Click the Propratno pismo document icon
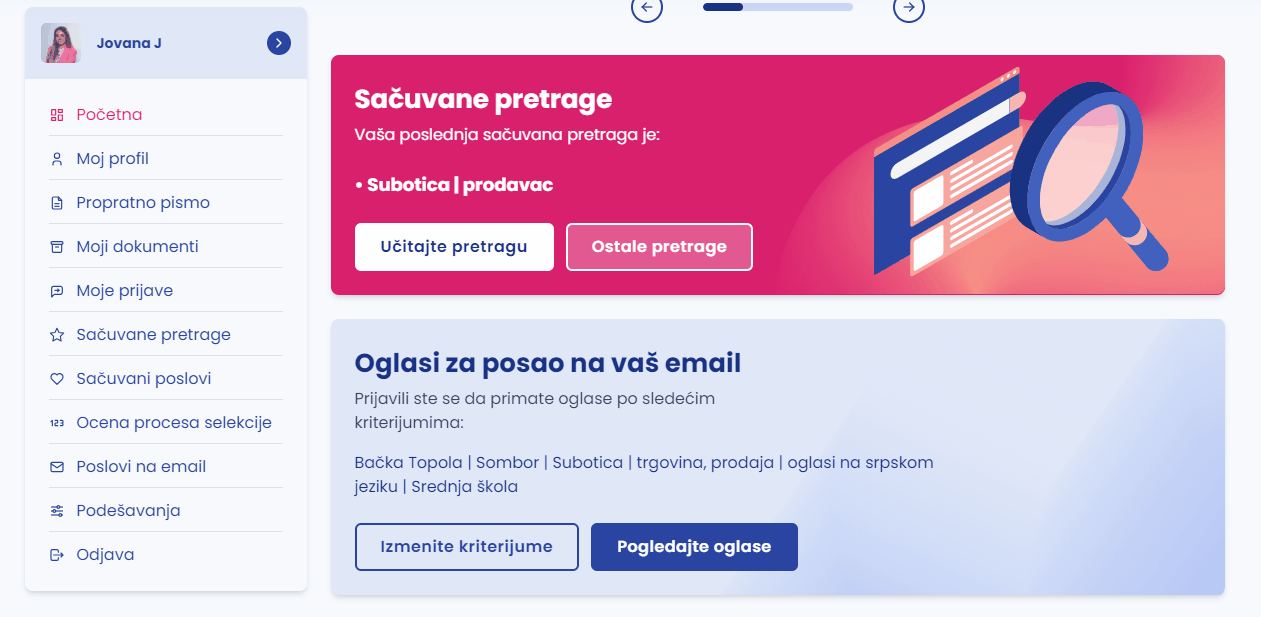 (x=57, y=203)
